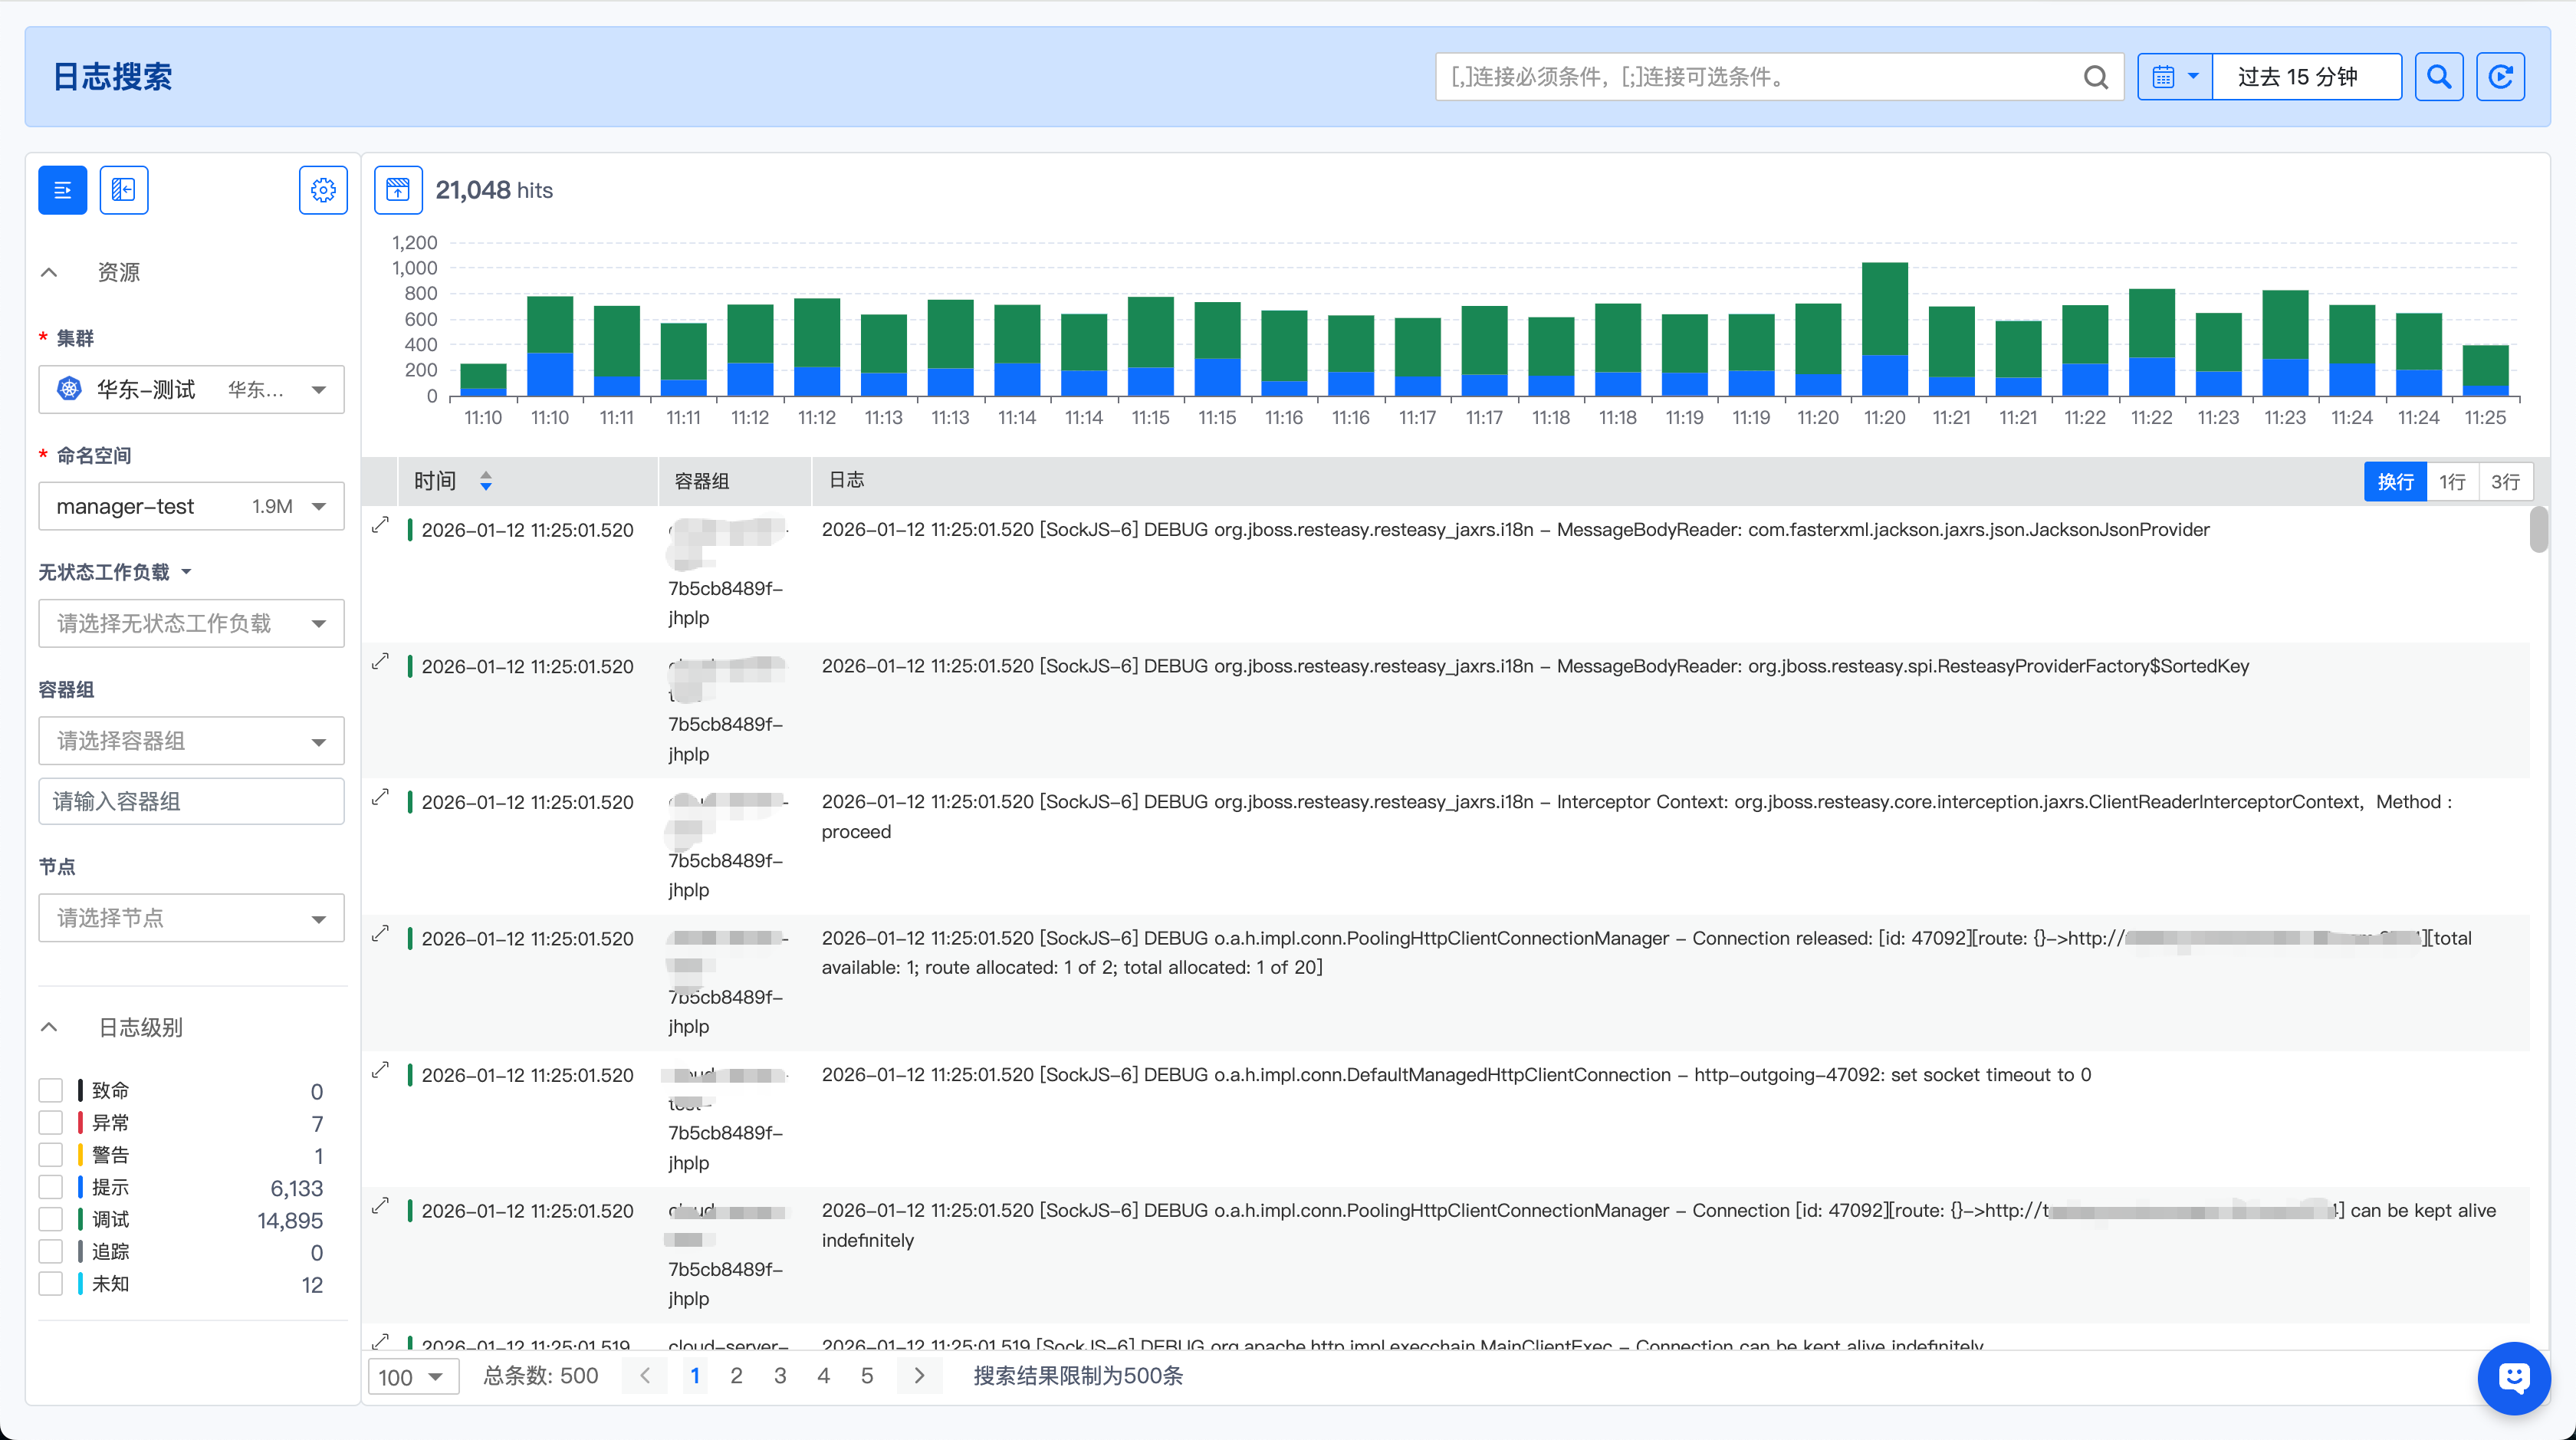Switch log display to 3行

coord(2505,482)
